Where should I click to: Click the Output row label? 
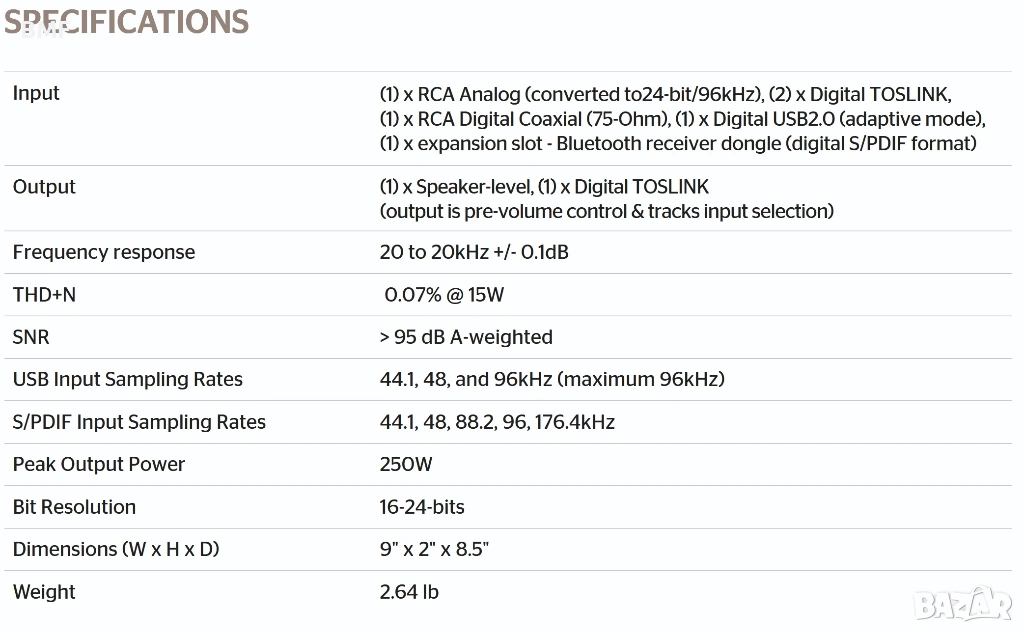(x=44, y=187)
